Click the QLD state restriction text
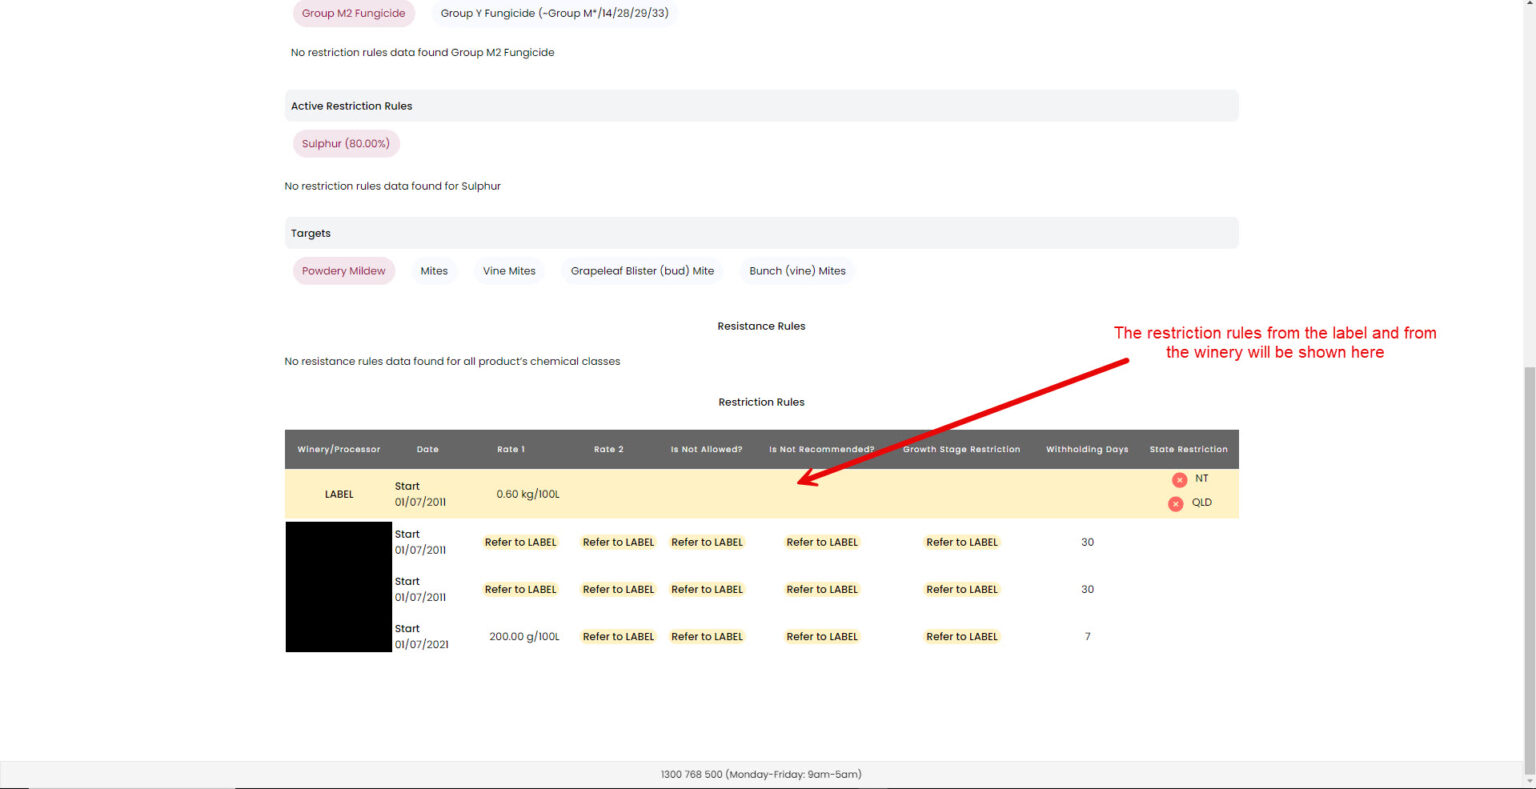 click(1202, 503)
